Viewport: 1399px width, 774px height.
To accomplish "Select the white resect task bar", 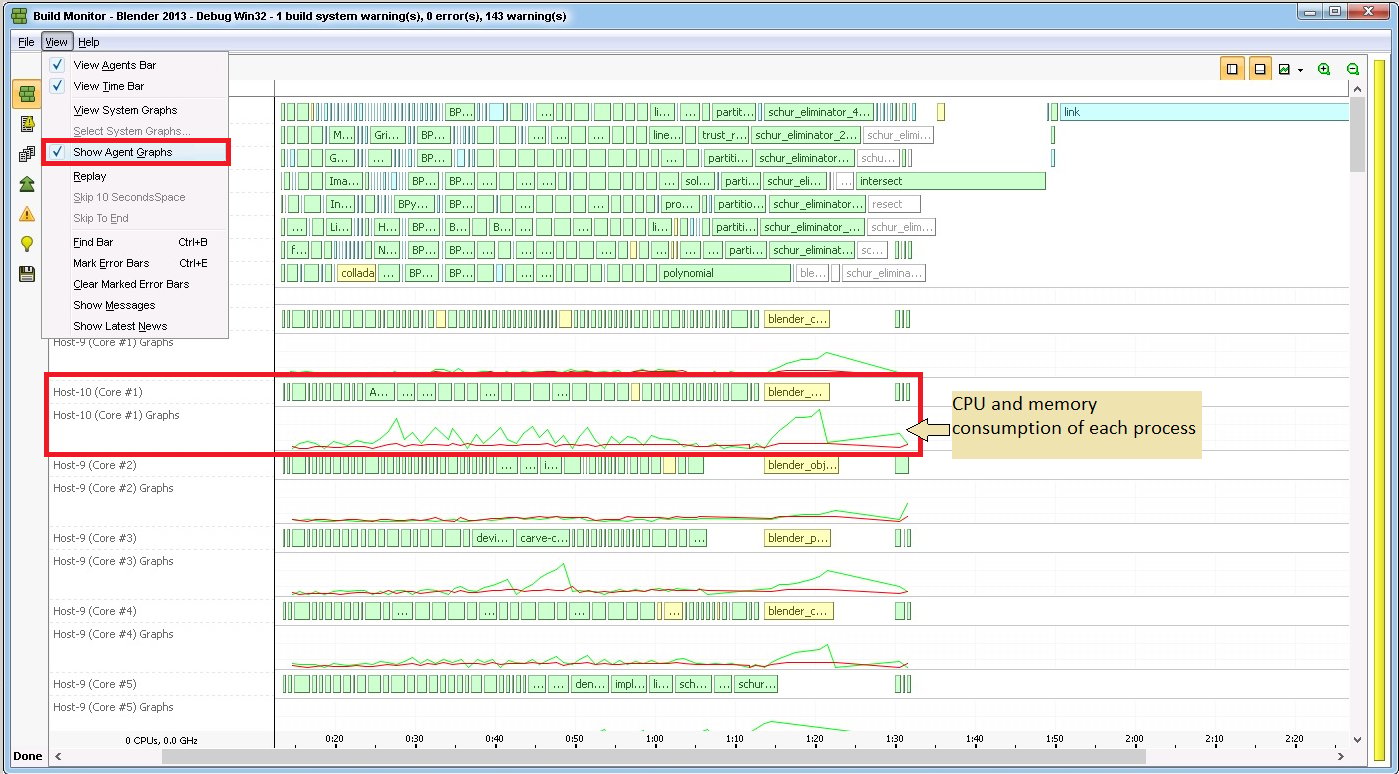I will [x=894, y=204].
